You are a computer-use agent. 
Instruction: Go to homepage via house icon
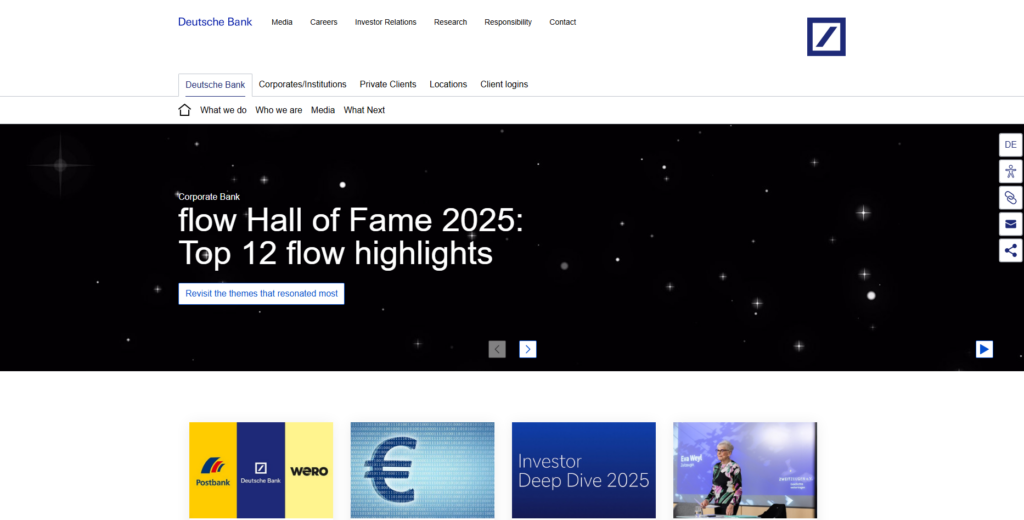coord(184,110)
